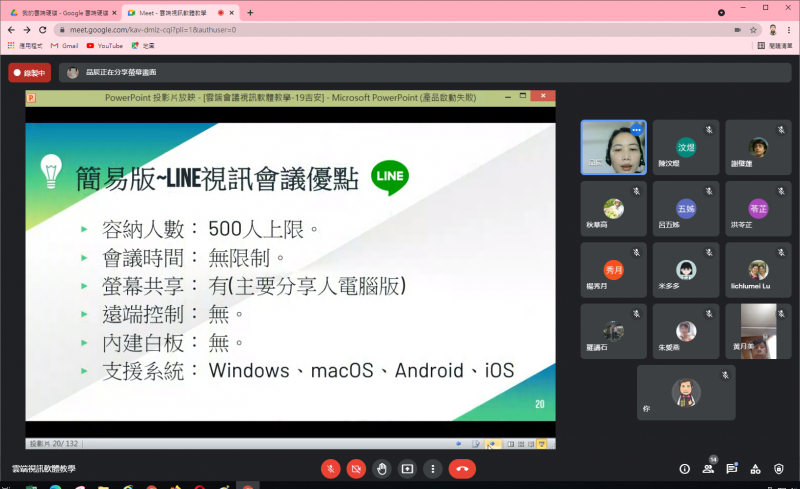
Task: Open the YouTube bookmark
Action: [105, 45]
